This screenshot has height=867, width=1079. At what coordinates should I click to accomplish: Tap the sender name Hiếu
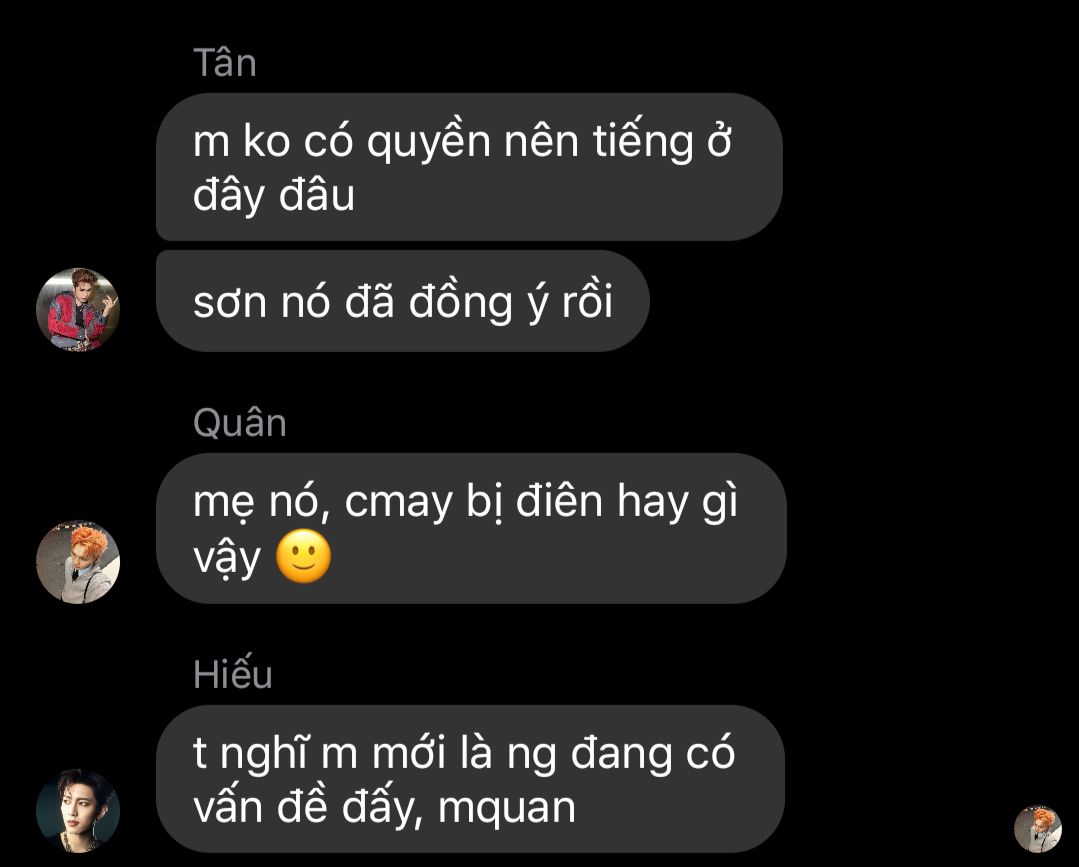[x=233, y=673]
